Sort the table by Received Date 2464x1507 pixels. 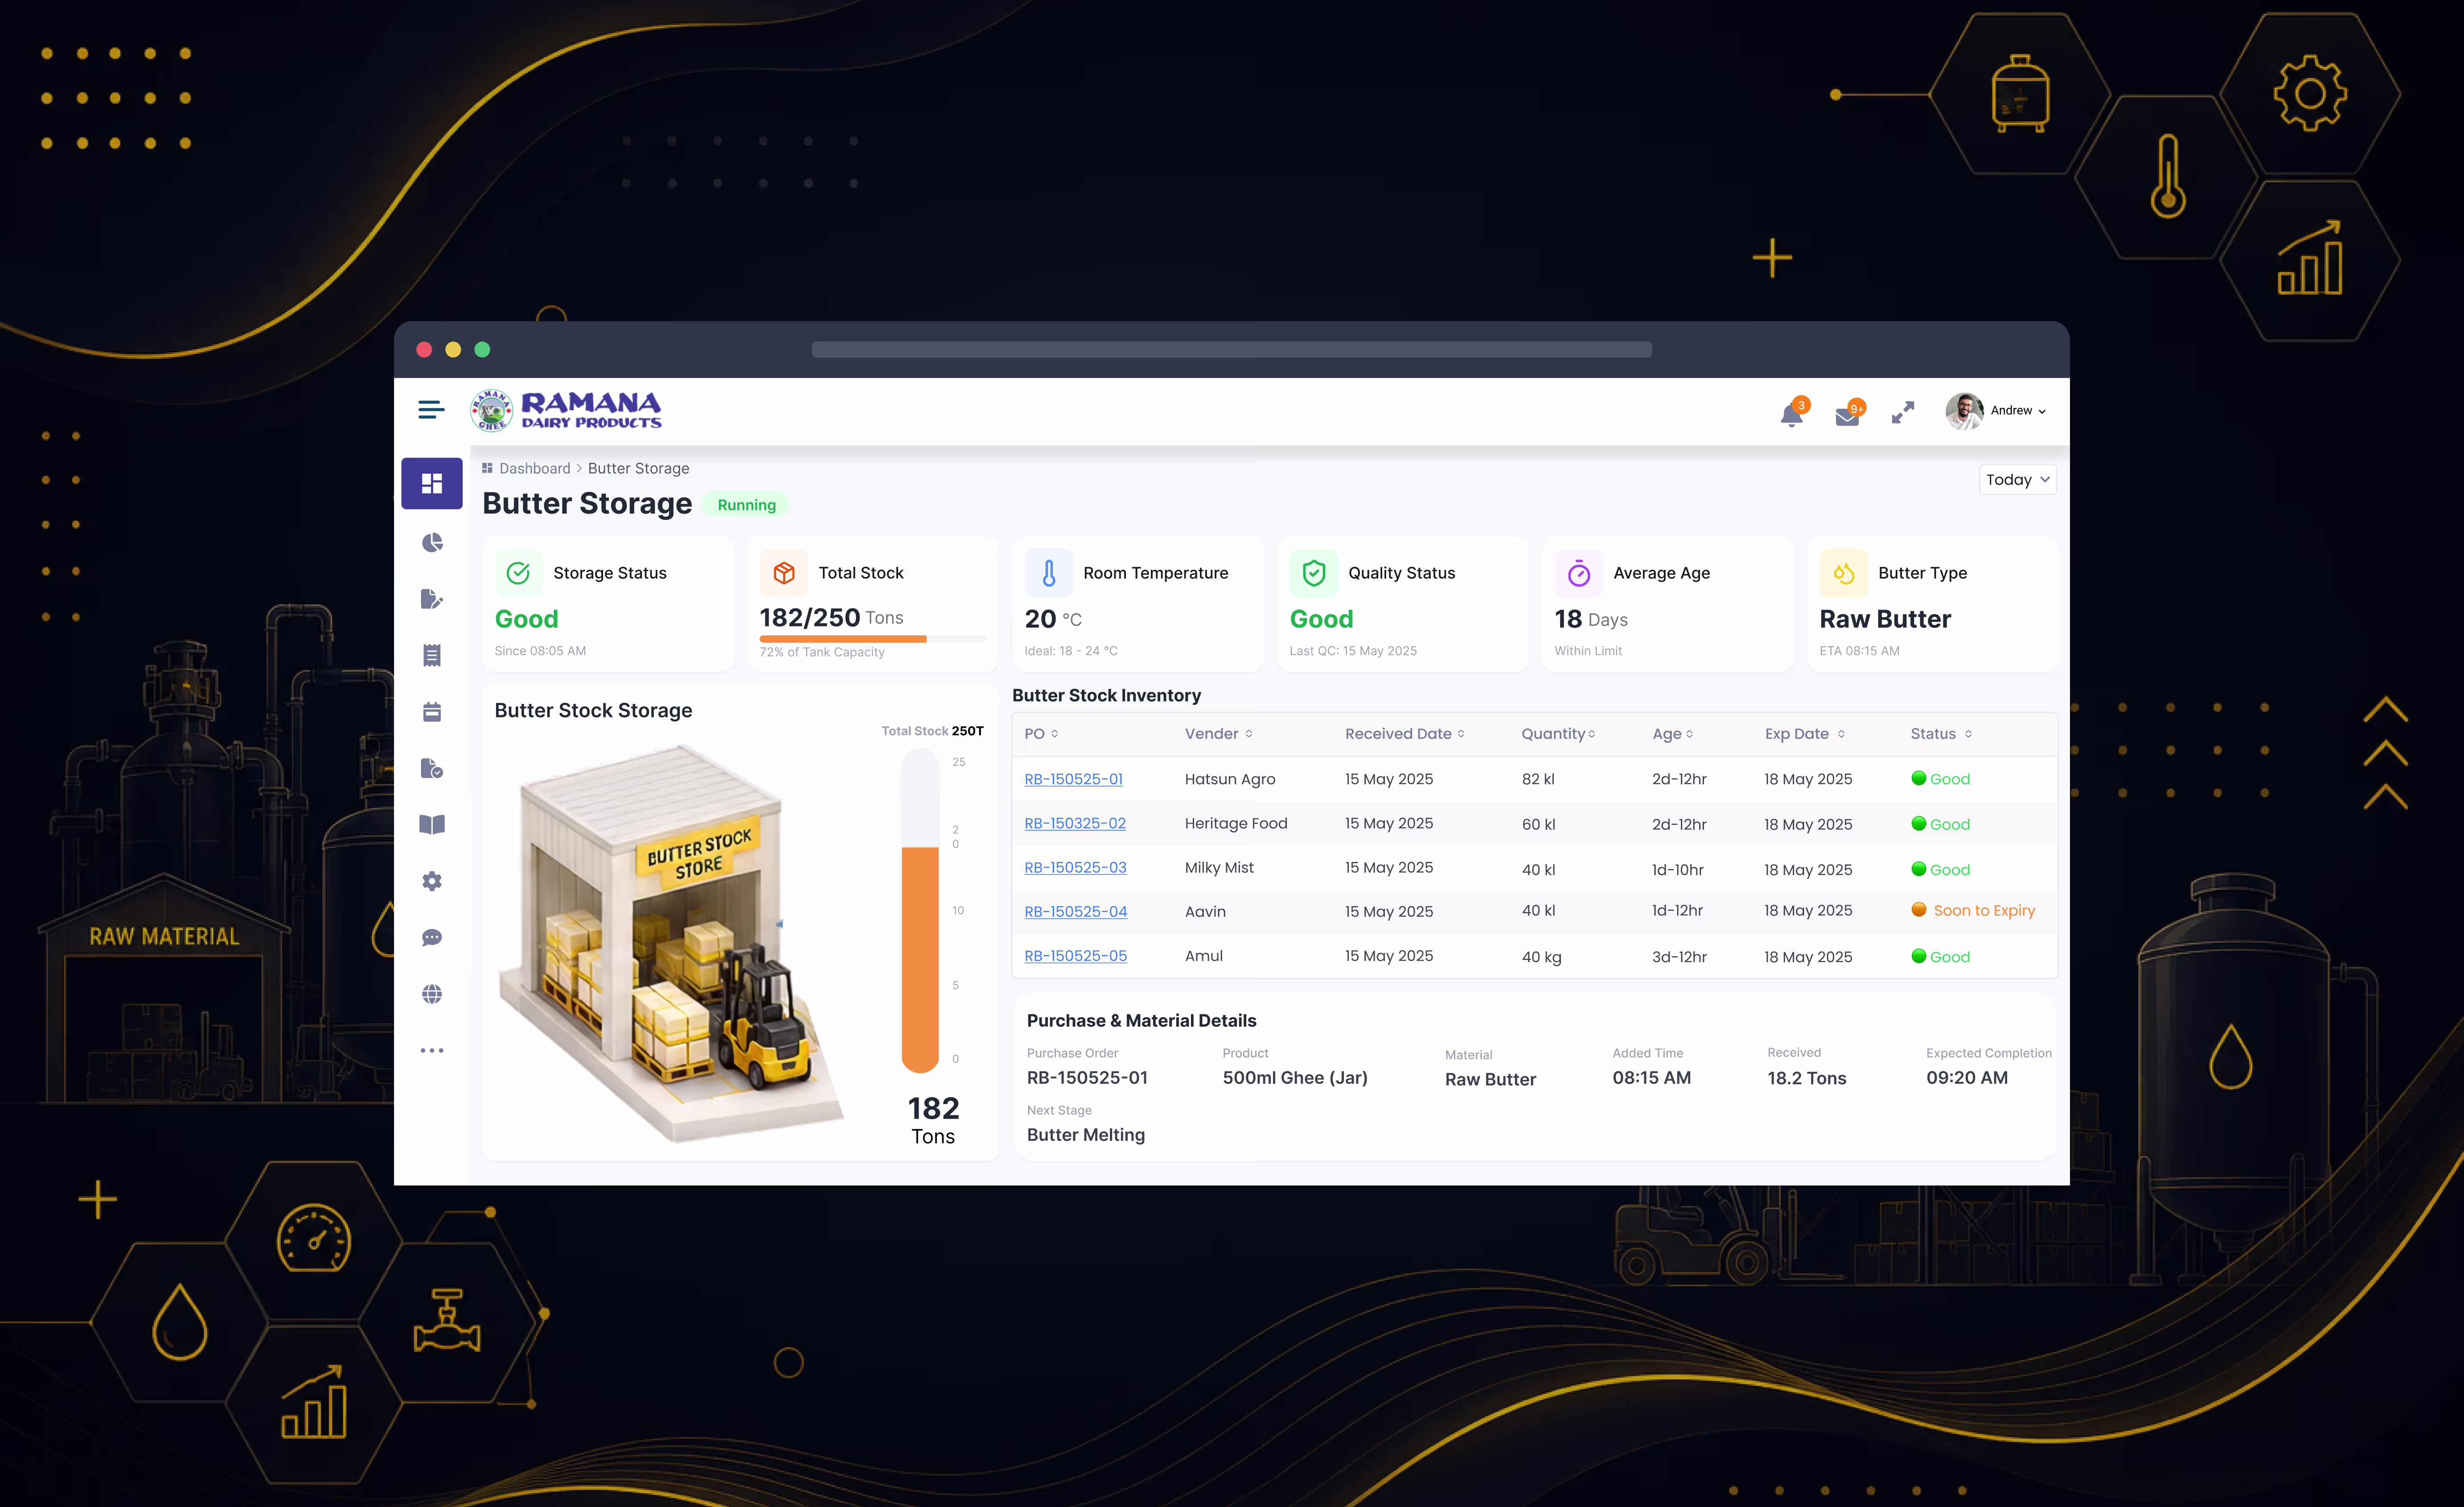pyautogui.click(x=1404, y=734)
